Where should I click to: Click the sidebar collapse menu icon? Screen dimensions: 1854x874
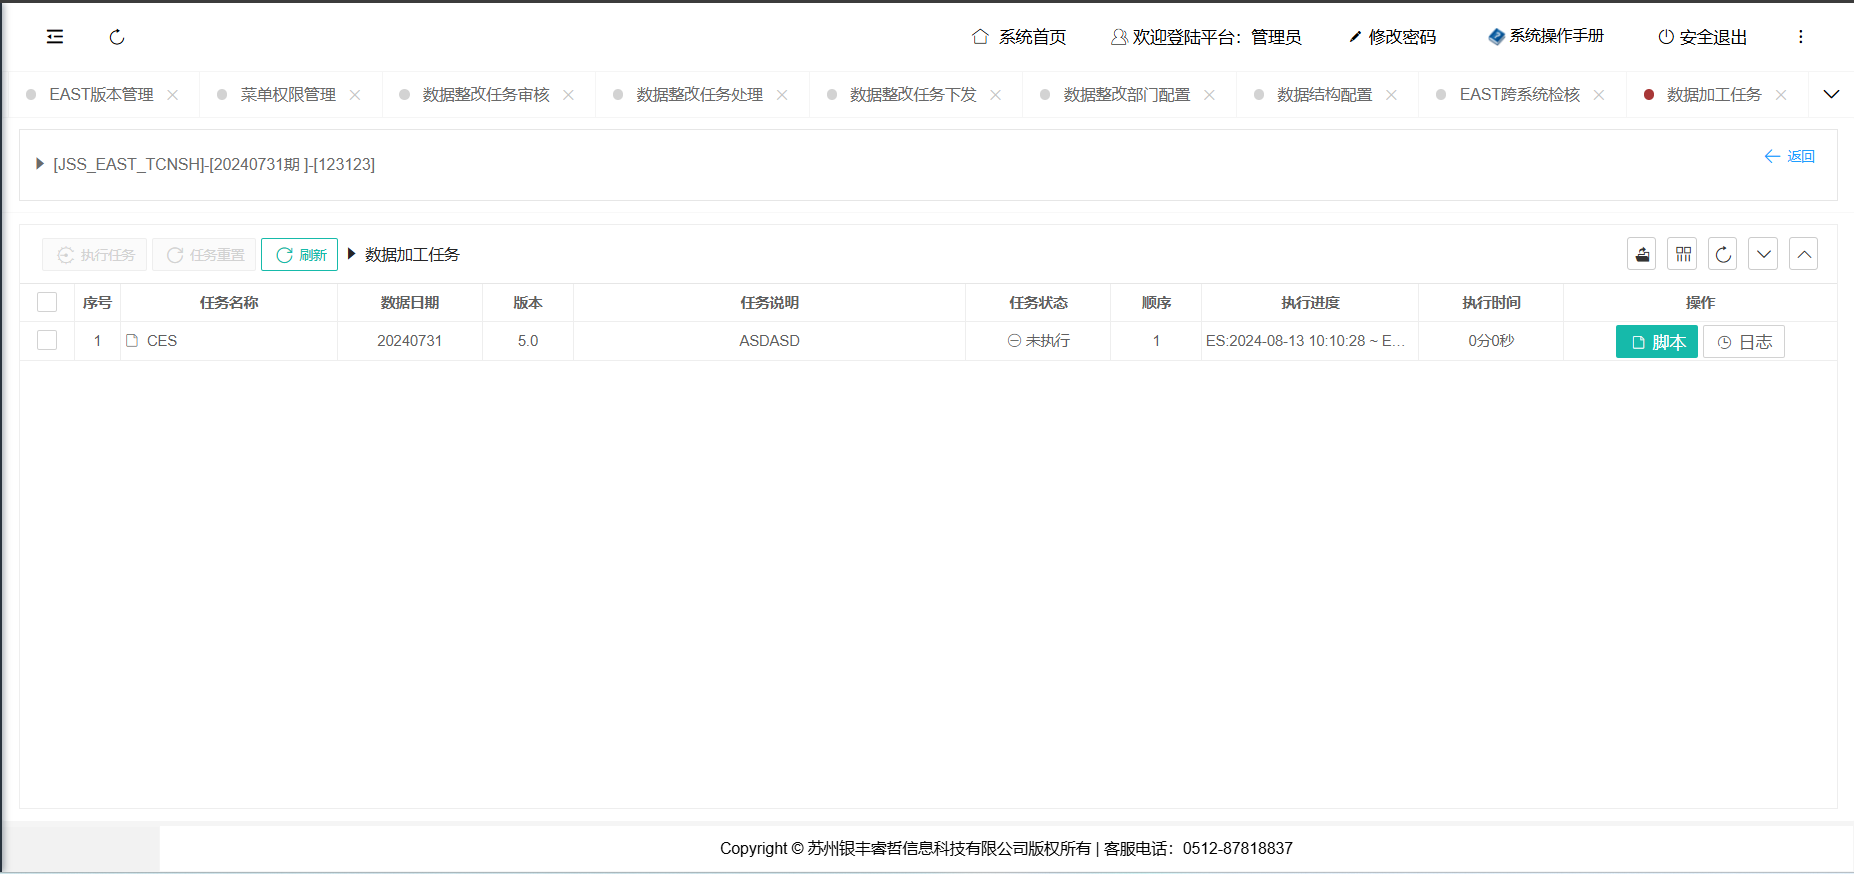pos(55,37)
